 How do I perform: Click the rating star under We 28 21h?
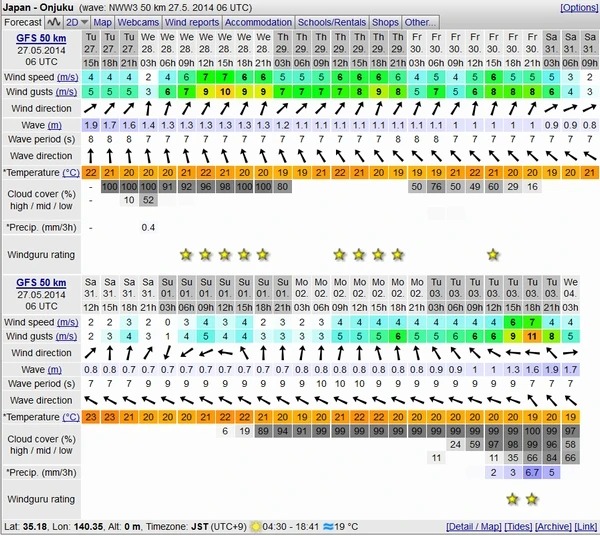pyautogui.click(x=263, y=254)
